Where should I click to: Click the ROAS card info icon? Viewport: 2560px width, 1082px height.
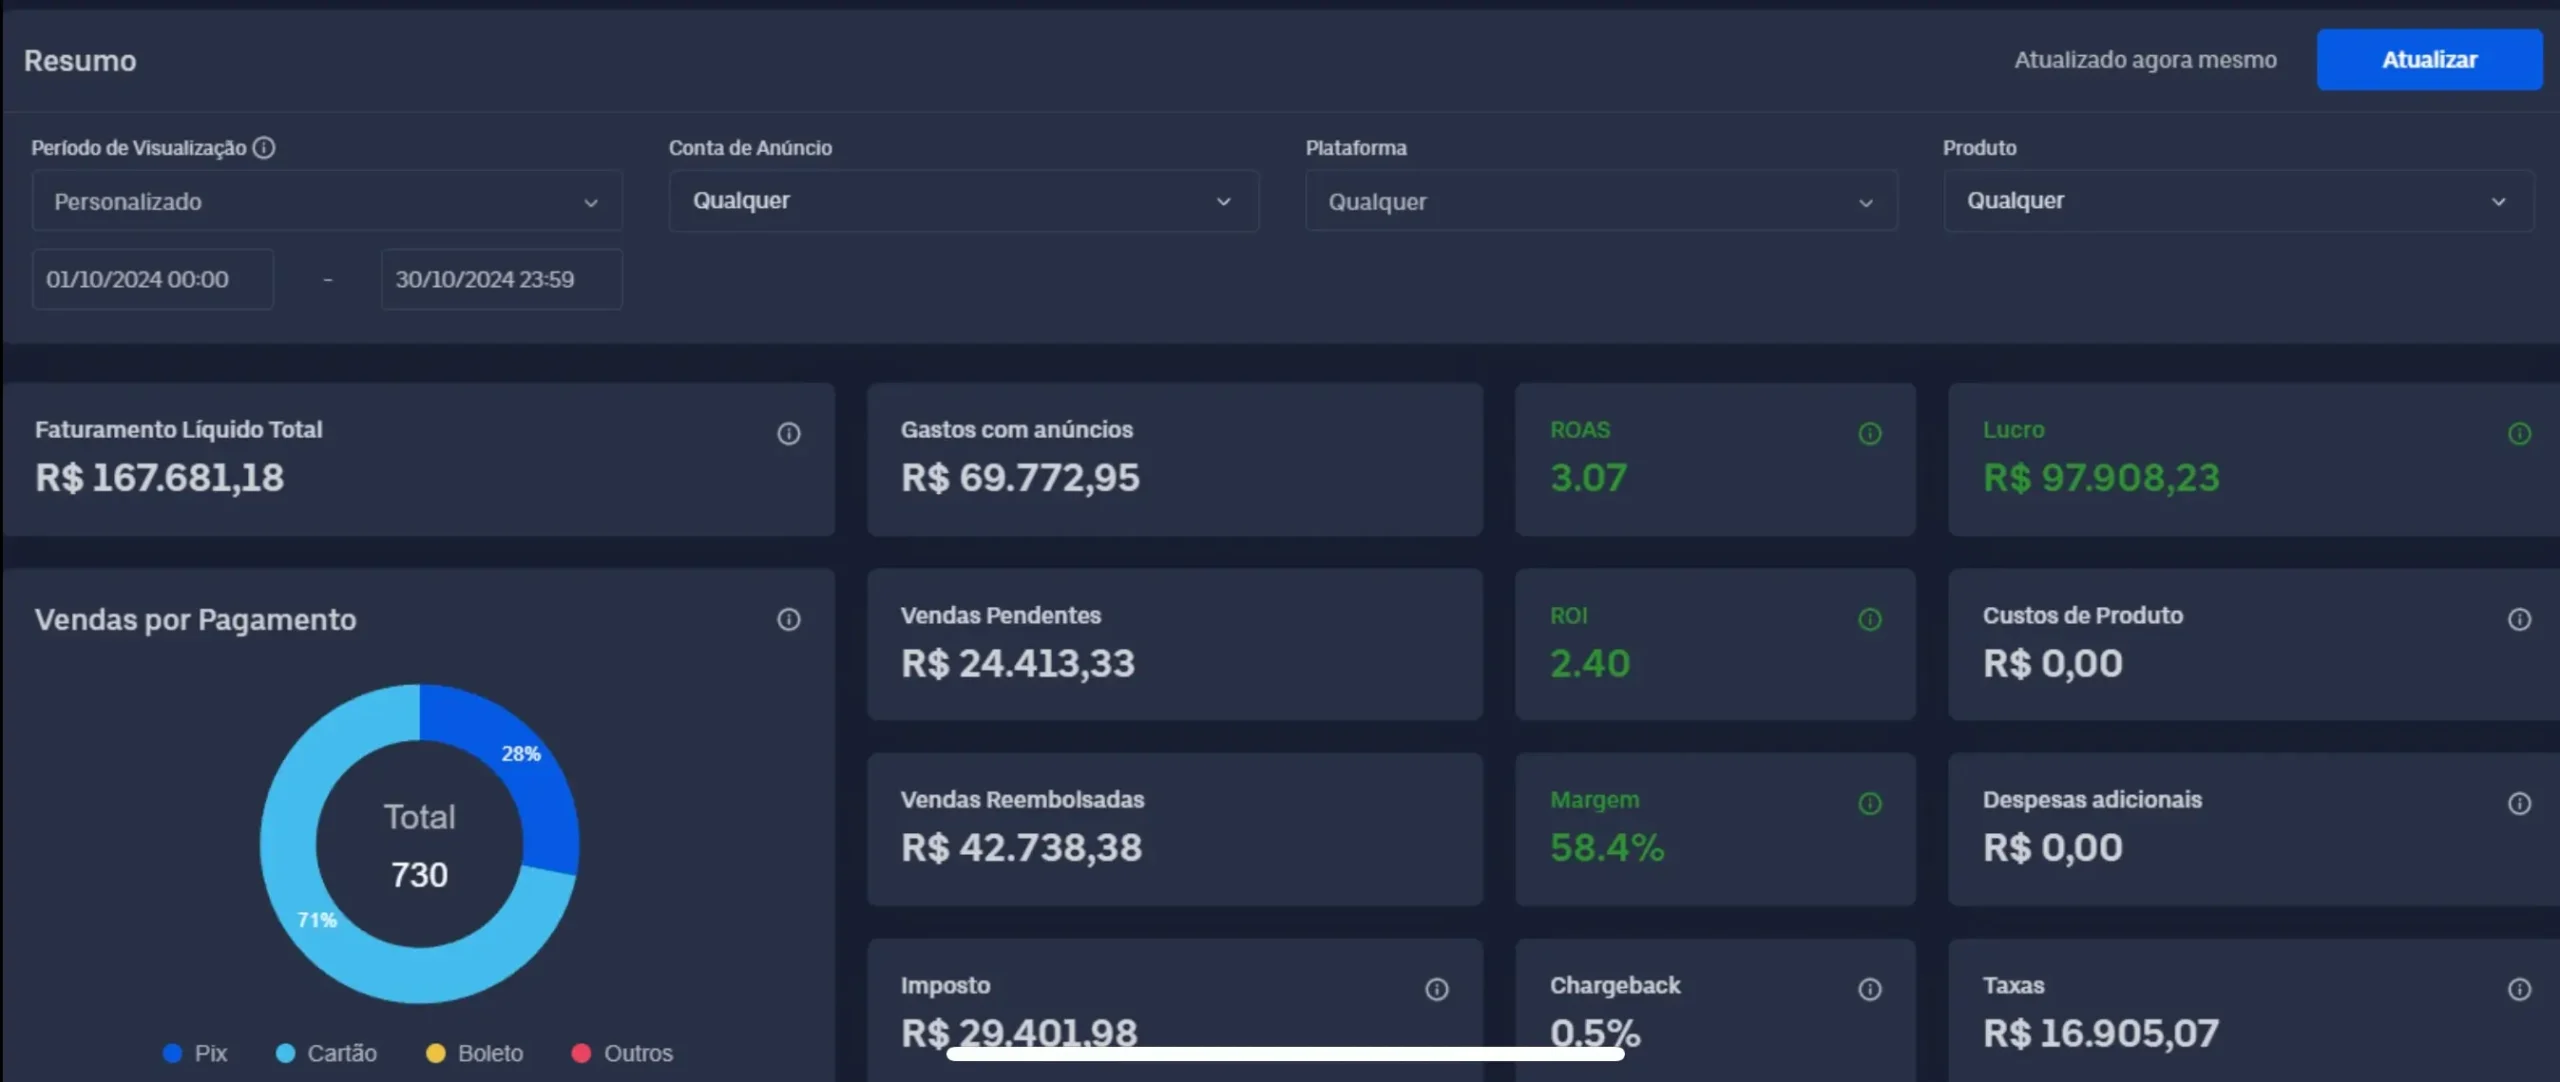1869,434
